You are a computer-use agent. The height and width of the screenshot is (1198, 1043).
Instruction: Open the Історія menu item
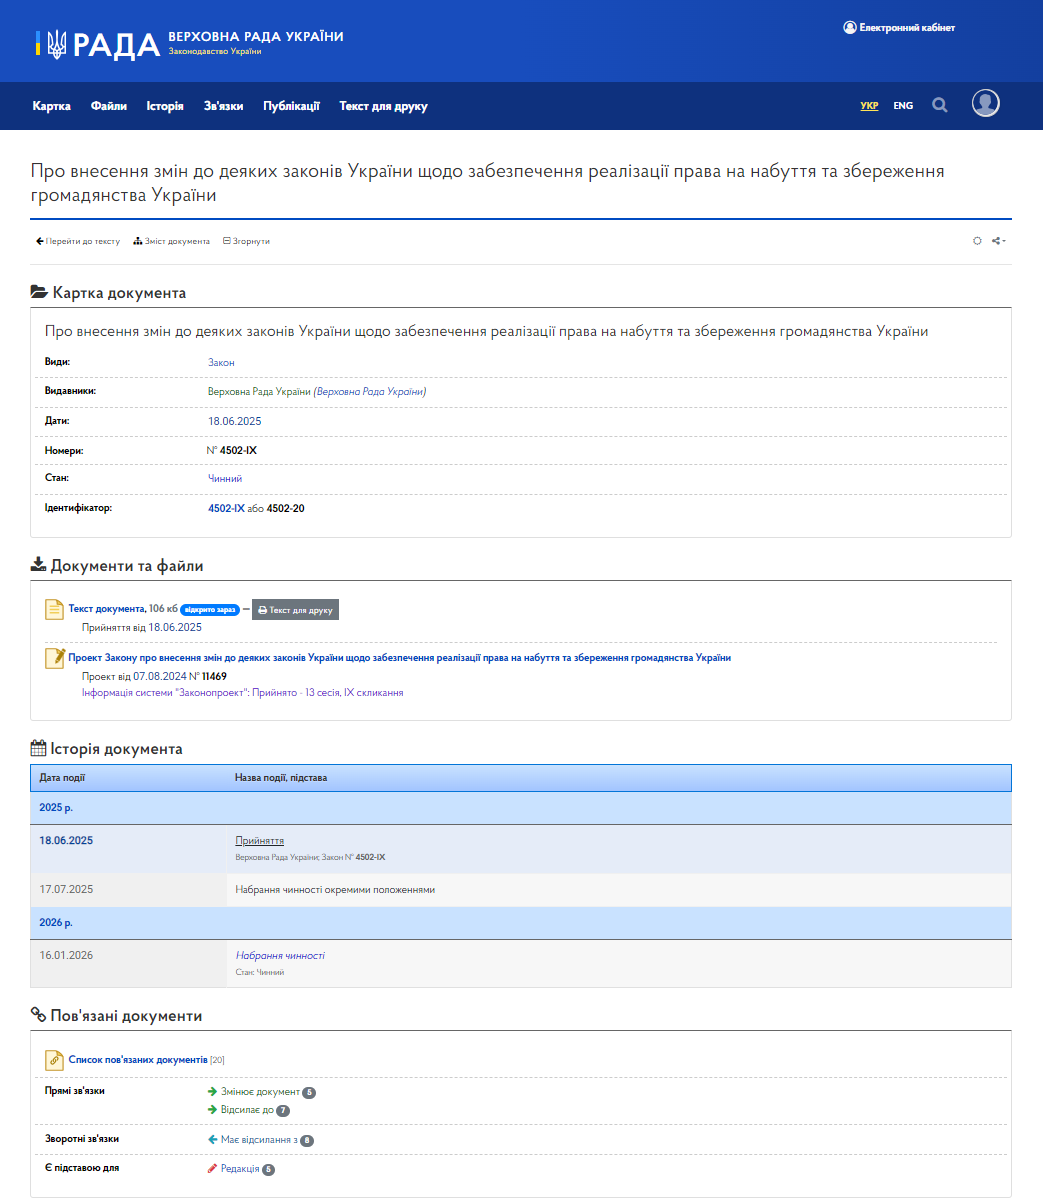point(165,106)
